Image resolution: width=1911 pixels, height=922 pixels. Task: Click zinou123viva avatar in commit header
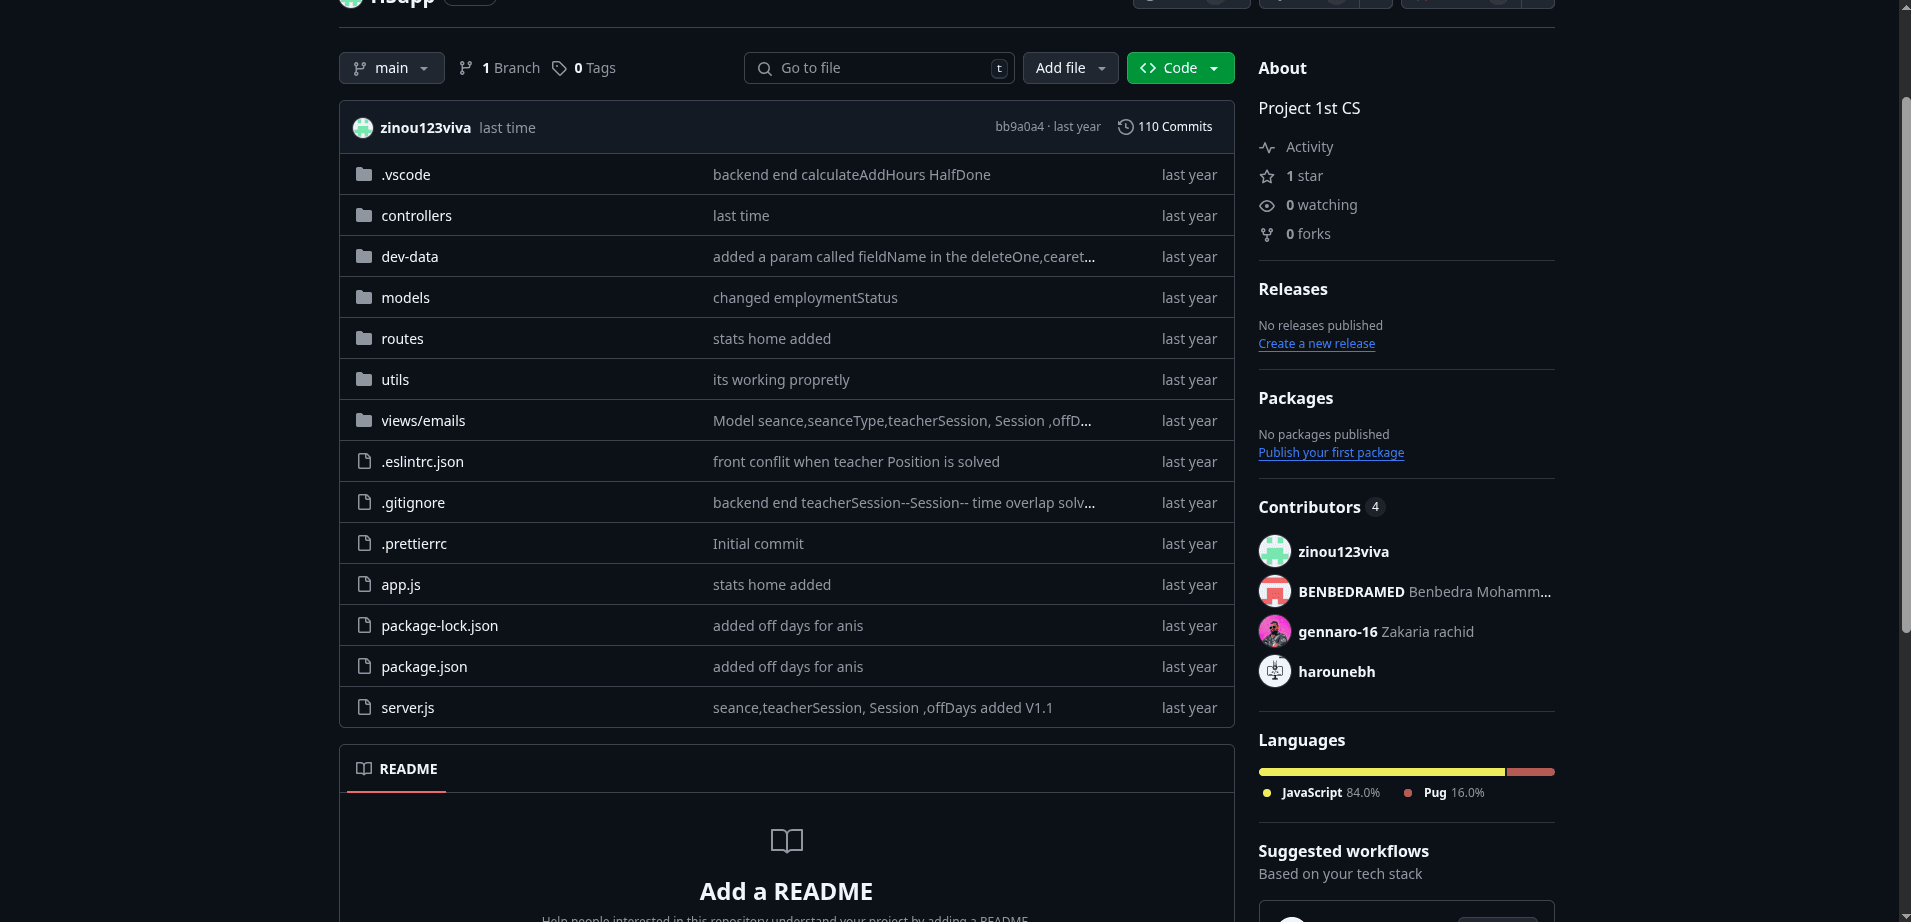pos(363,128)
